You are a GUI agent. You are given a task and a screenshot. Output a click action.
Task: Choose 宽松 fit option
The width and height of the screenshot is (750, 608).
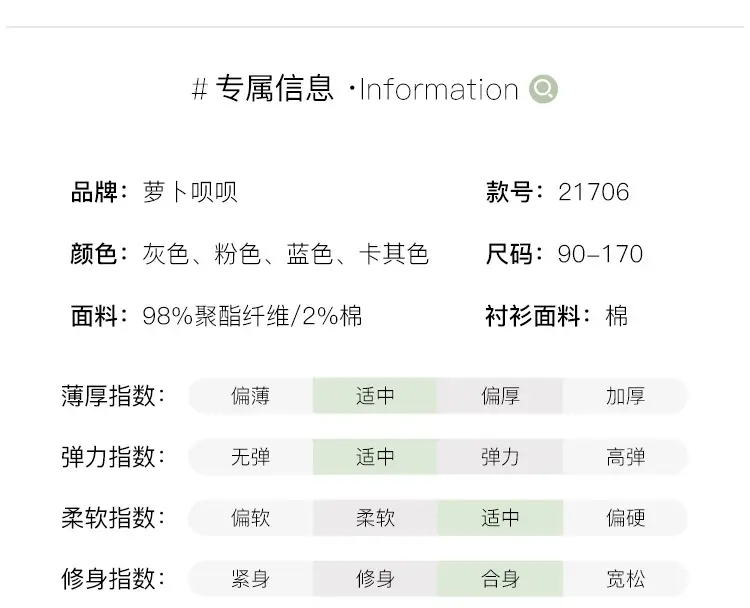pyautogui.click(x=625, y=578)
